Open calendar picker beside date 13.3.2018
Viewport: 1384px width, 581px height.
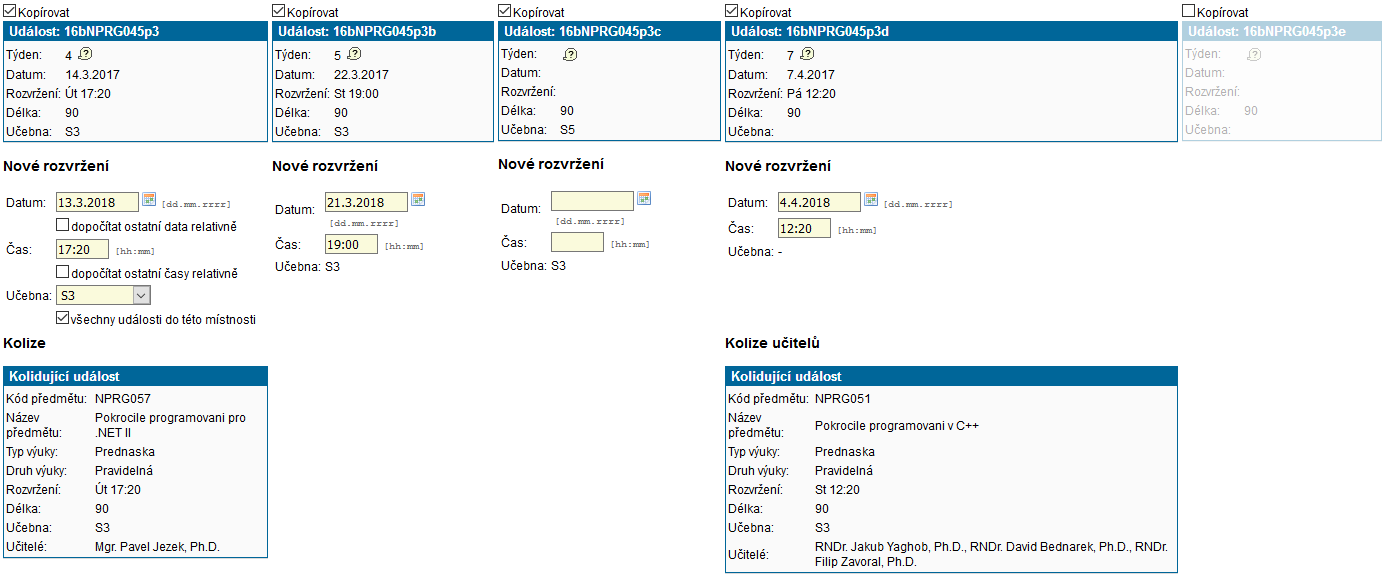pyautogui.click(x=149, y=200)
